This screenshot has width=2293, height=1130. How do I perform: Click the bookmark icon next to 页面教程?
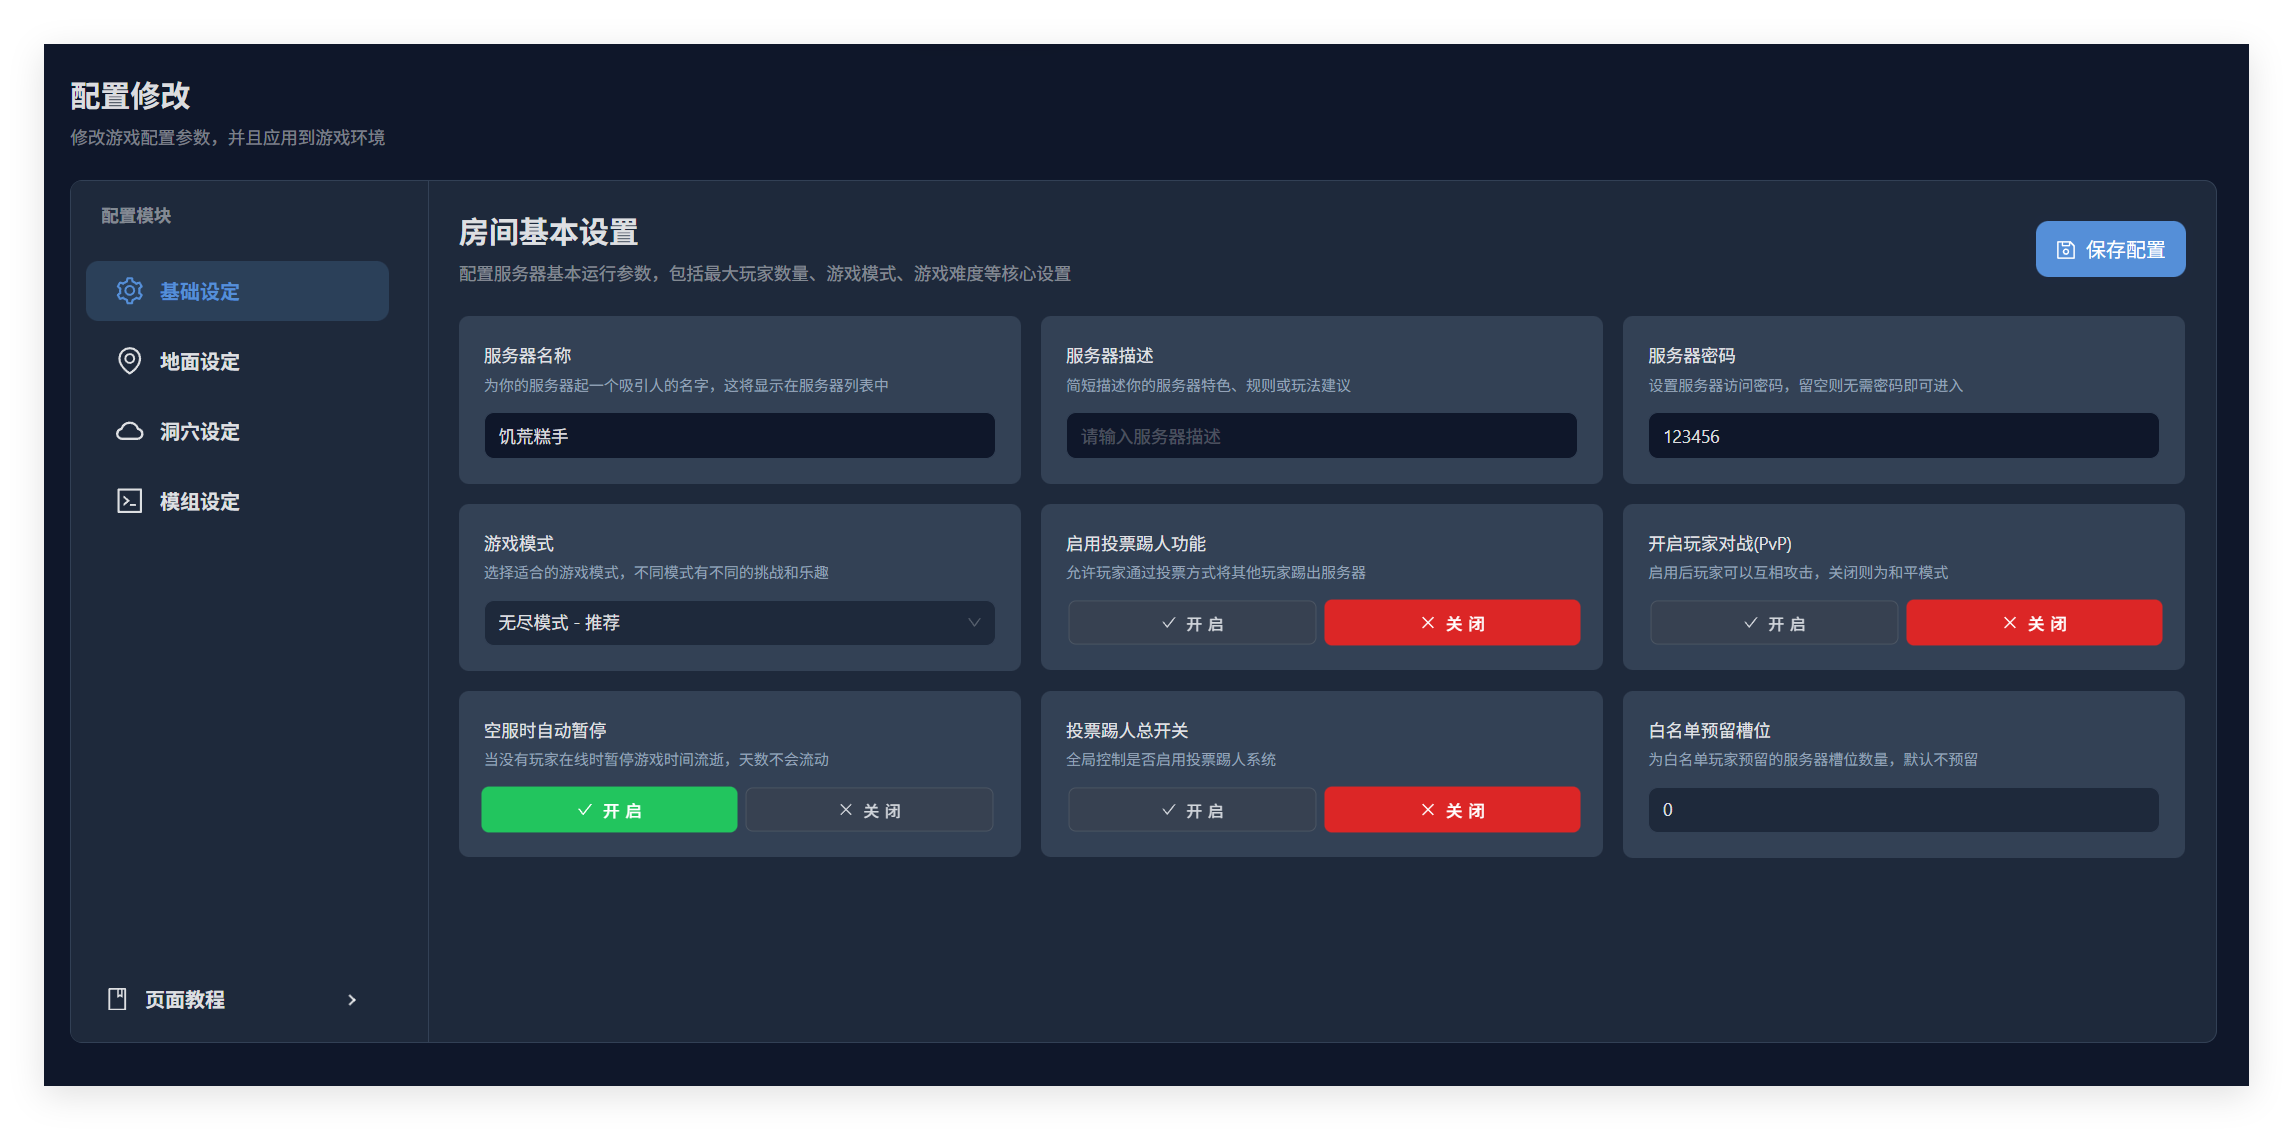pyautogui.click(x=117, y=999)
